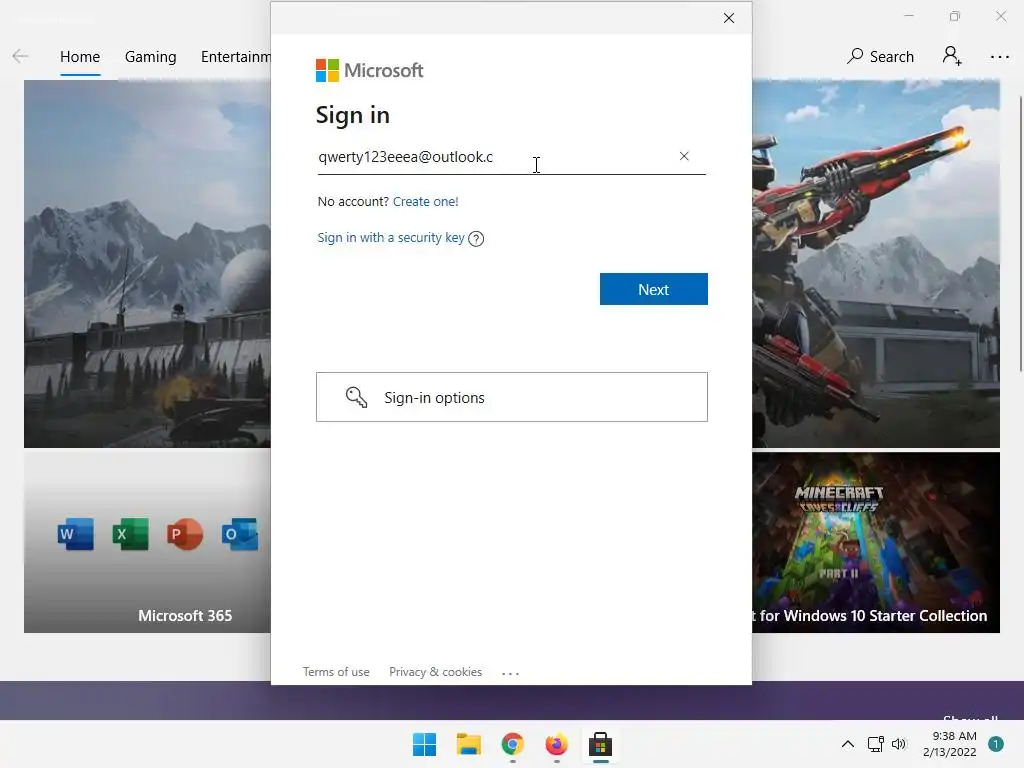Go back with the Store back arrow
Screen dimensions: 1024x768
tap(20, 56)
